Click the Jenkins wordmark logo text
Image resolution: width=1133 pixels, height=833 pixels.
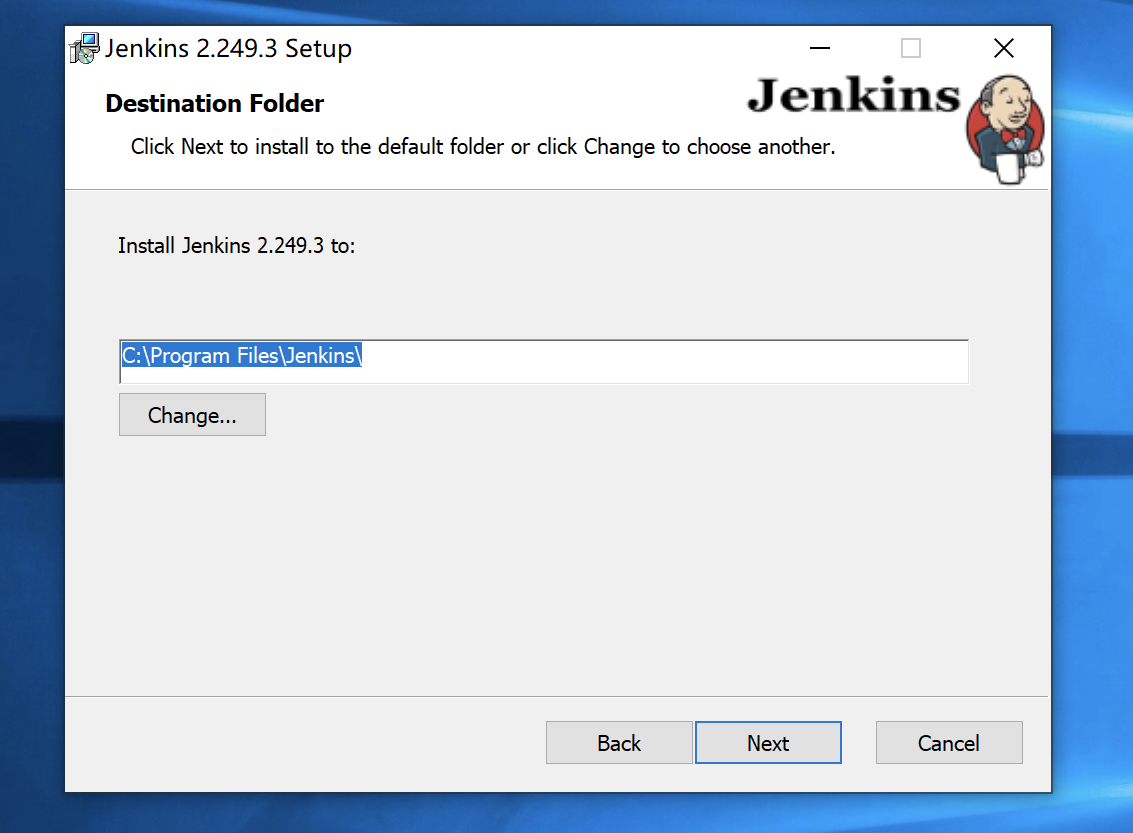pyautogui.click(x=854, y=95)
